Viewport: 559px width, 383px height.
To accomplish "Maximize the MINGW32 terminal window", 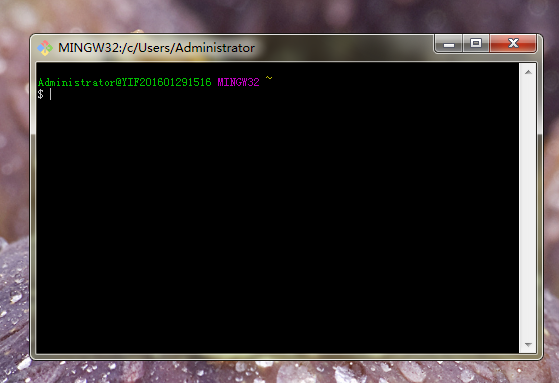I will 476,44.
